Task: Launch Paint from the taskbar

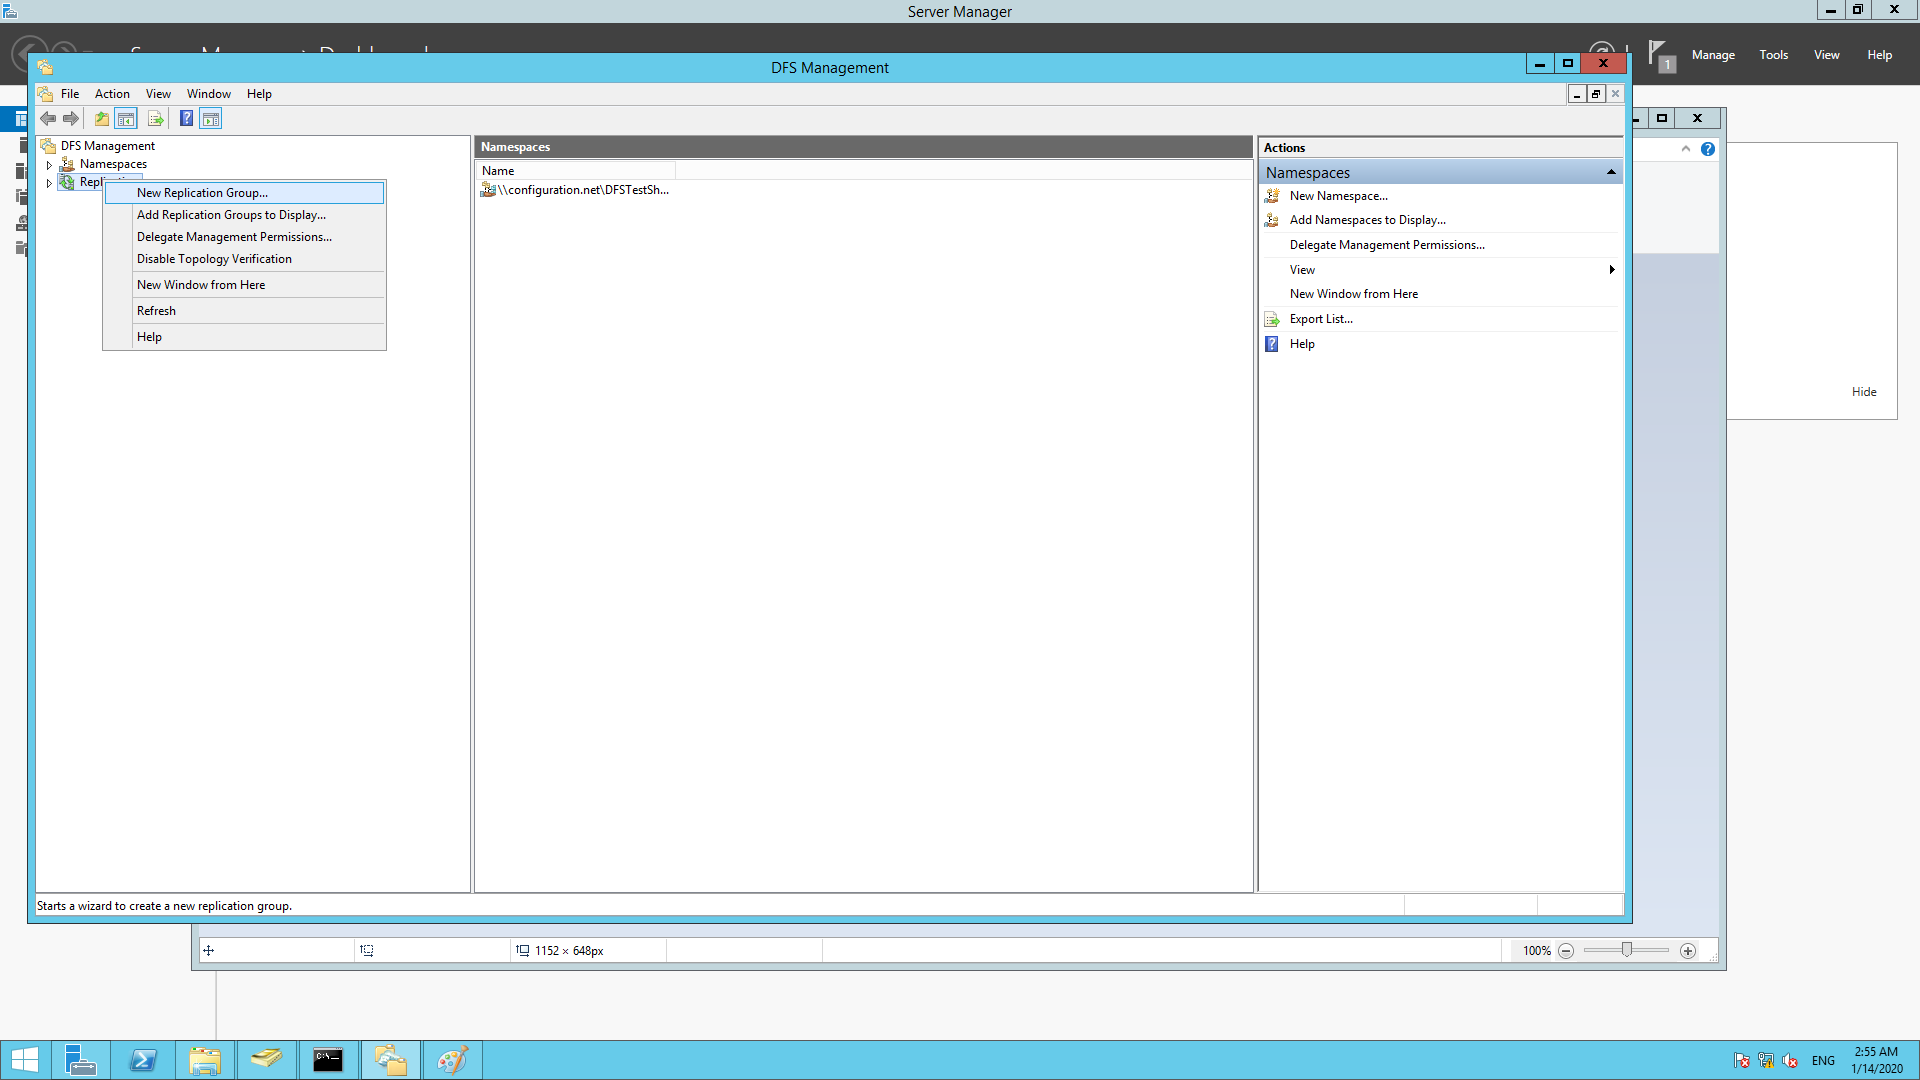Action: (x=452, y=1059)
